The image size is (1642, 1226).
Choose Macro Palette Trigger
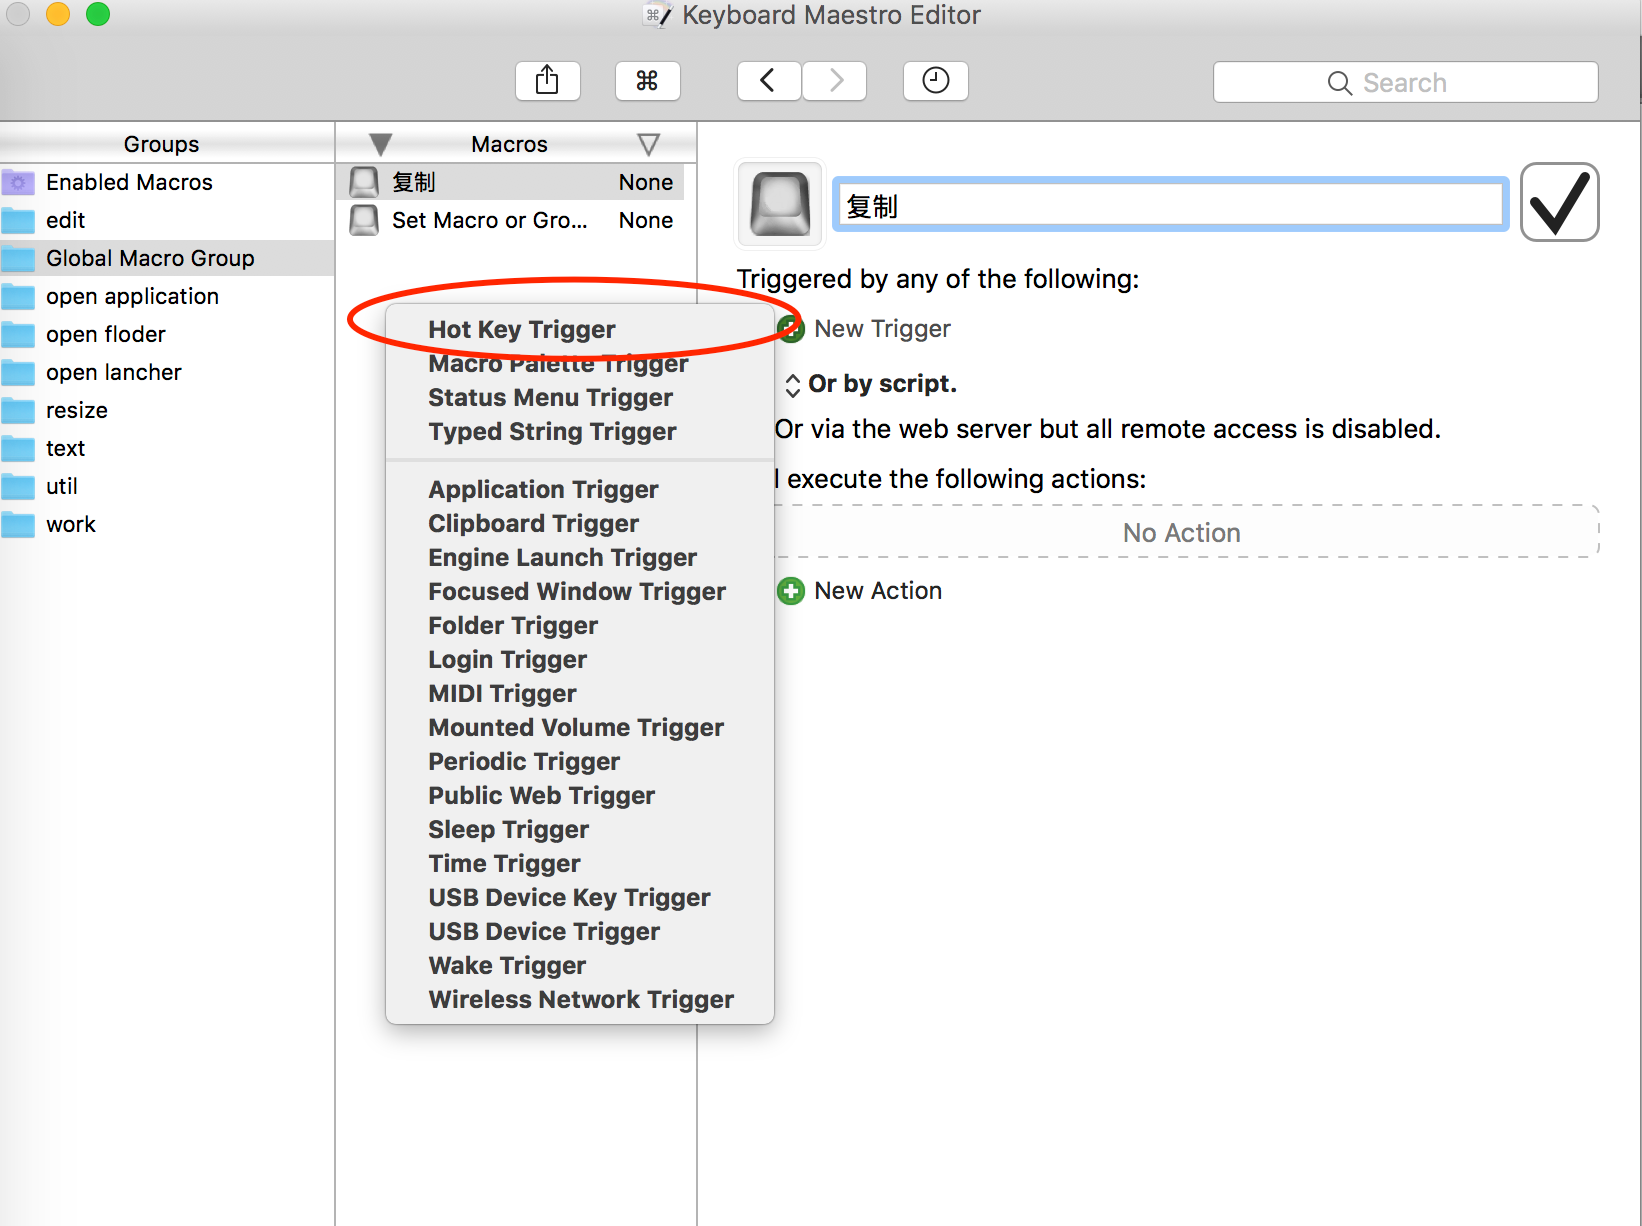[580, 363]
